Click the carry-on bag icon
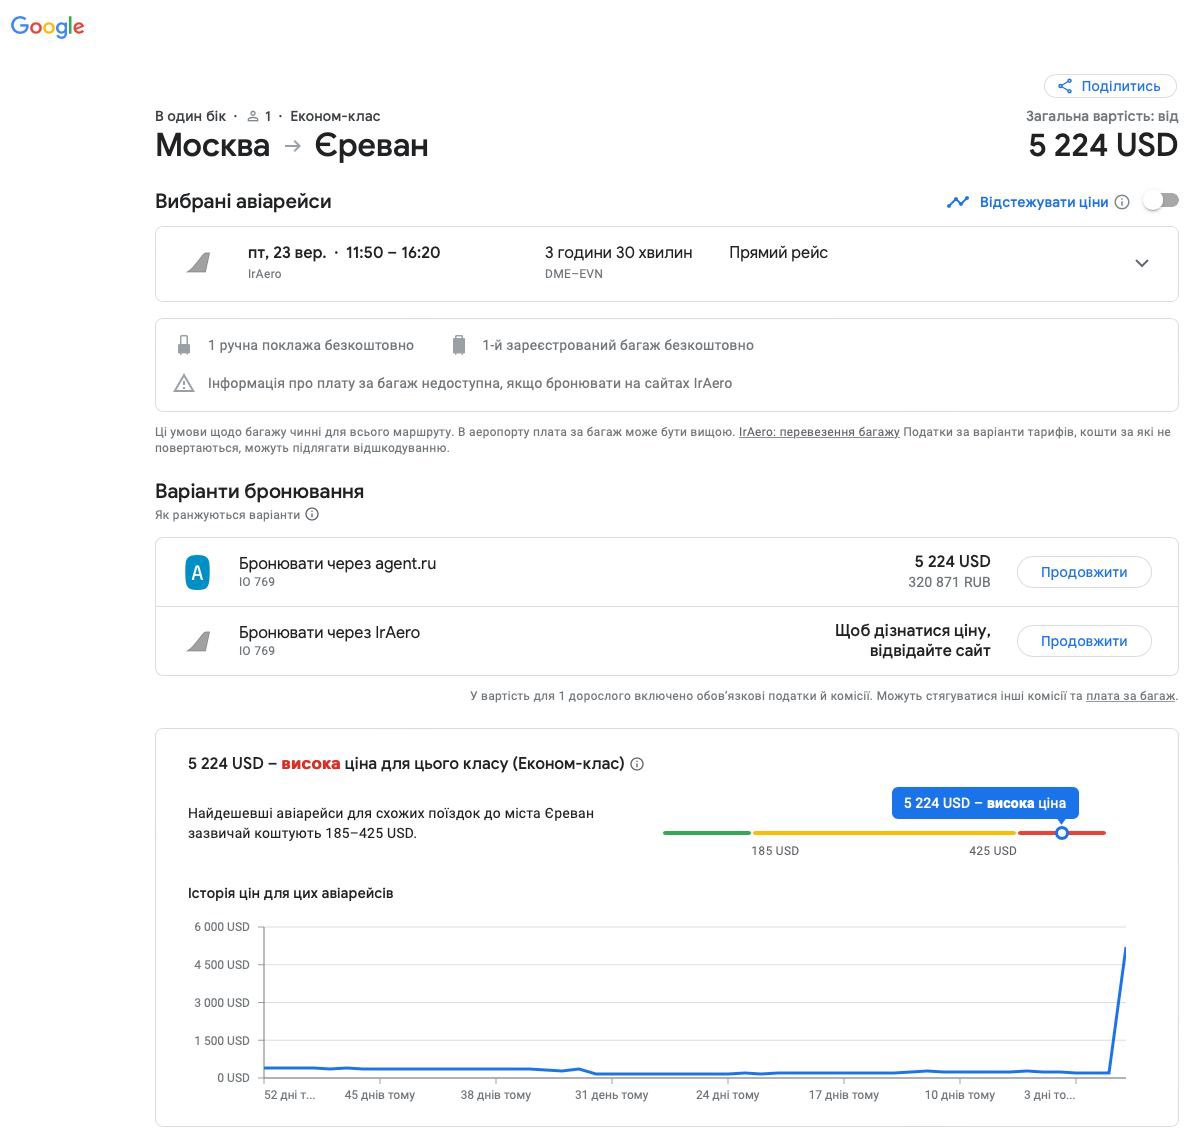Viewport: 1200px width, 1144px height. (x=184, y=345)
